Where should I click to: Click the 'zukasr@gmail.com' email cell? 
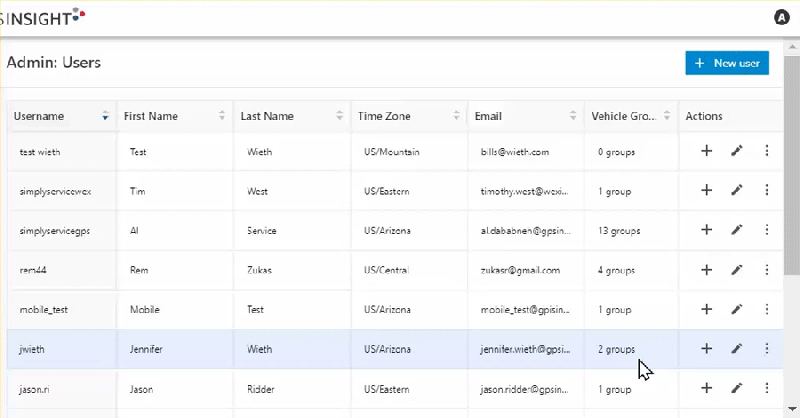(x=526, y=270)
